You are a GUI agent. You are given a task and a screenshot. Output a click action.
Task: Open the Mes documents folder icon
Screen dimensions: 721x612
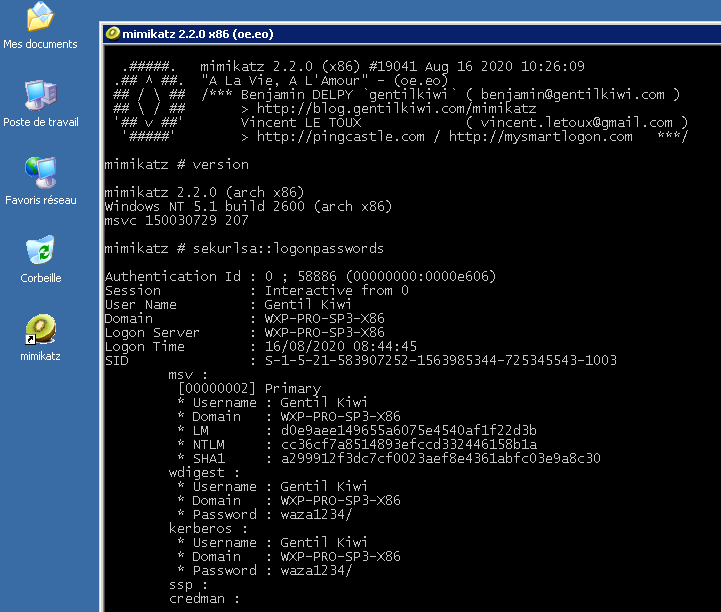pos(40,17)
